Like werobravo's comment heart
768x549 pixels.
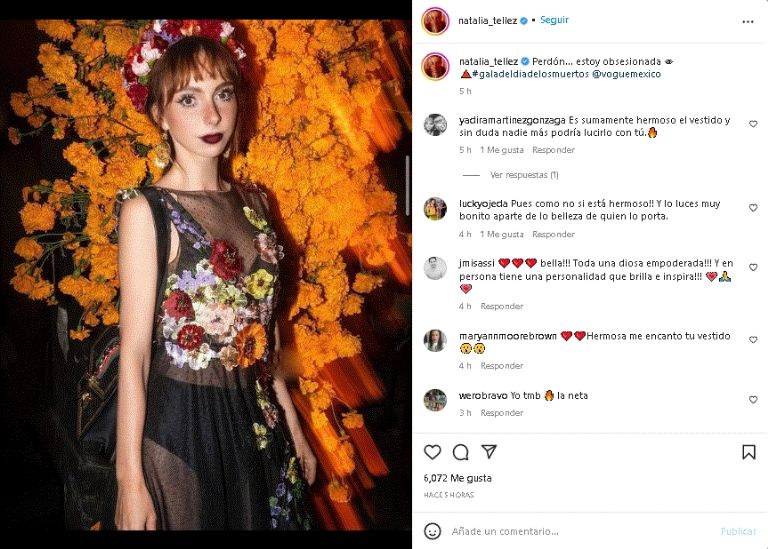(753, 399)
